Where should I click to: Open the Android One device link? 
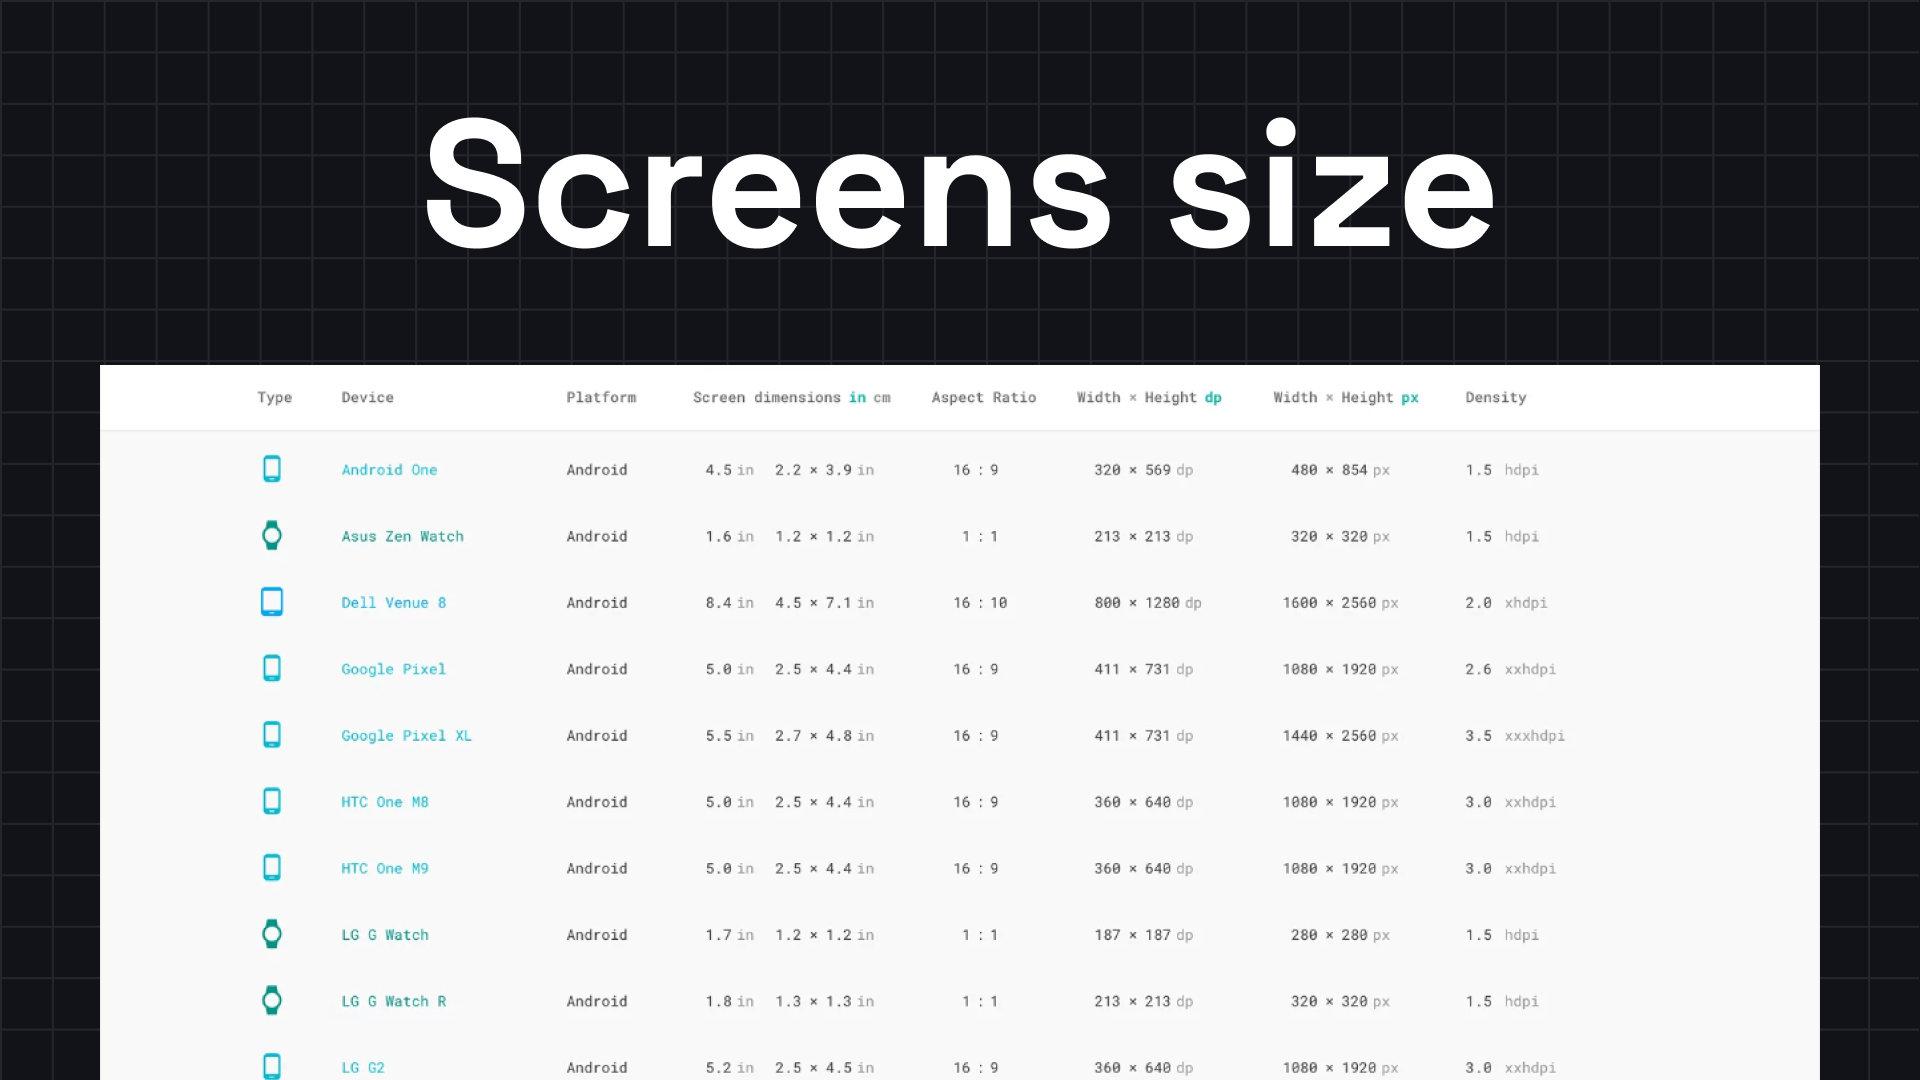[389, 470]
